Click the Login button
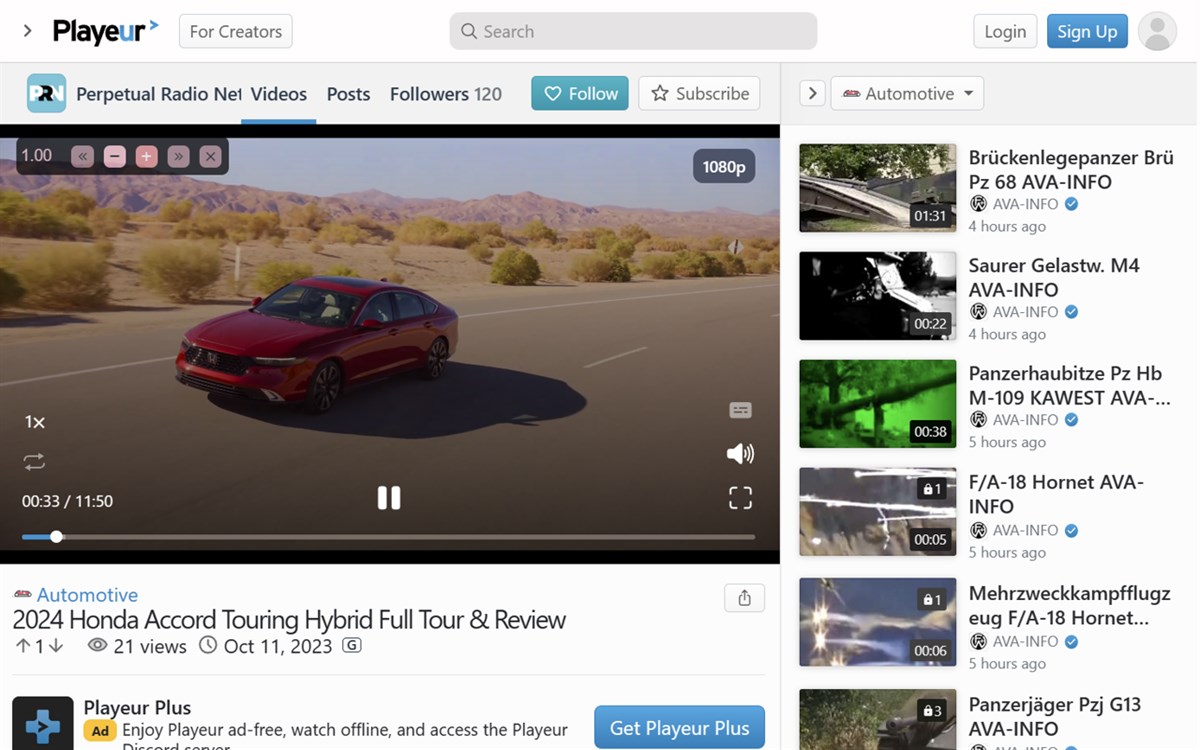This screenshot has width=1200, height=750. (x=1005, y=31)
